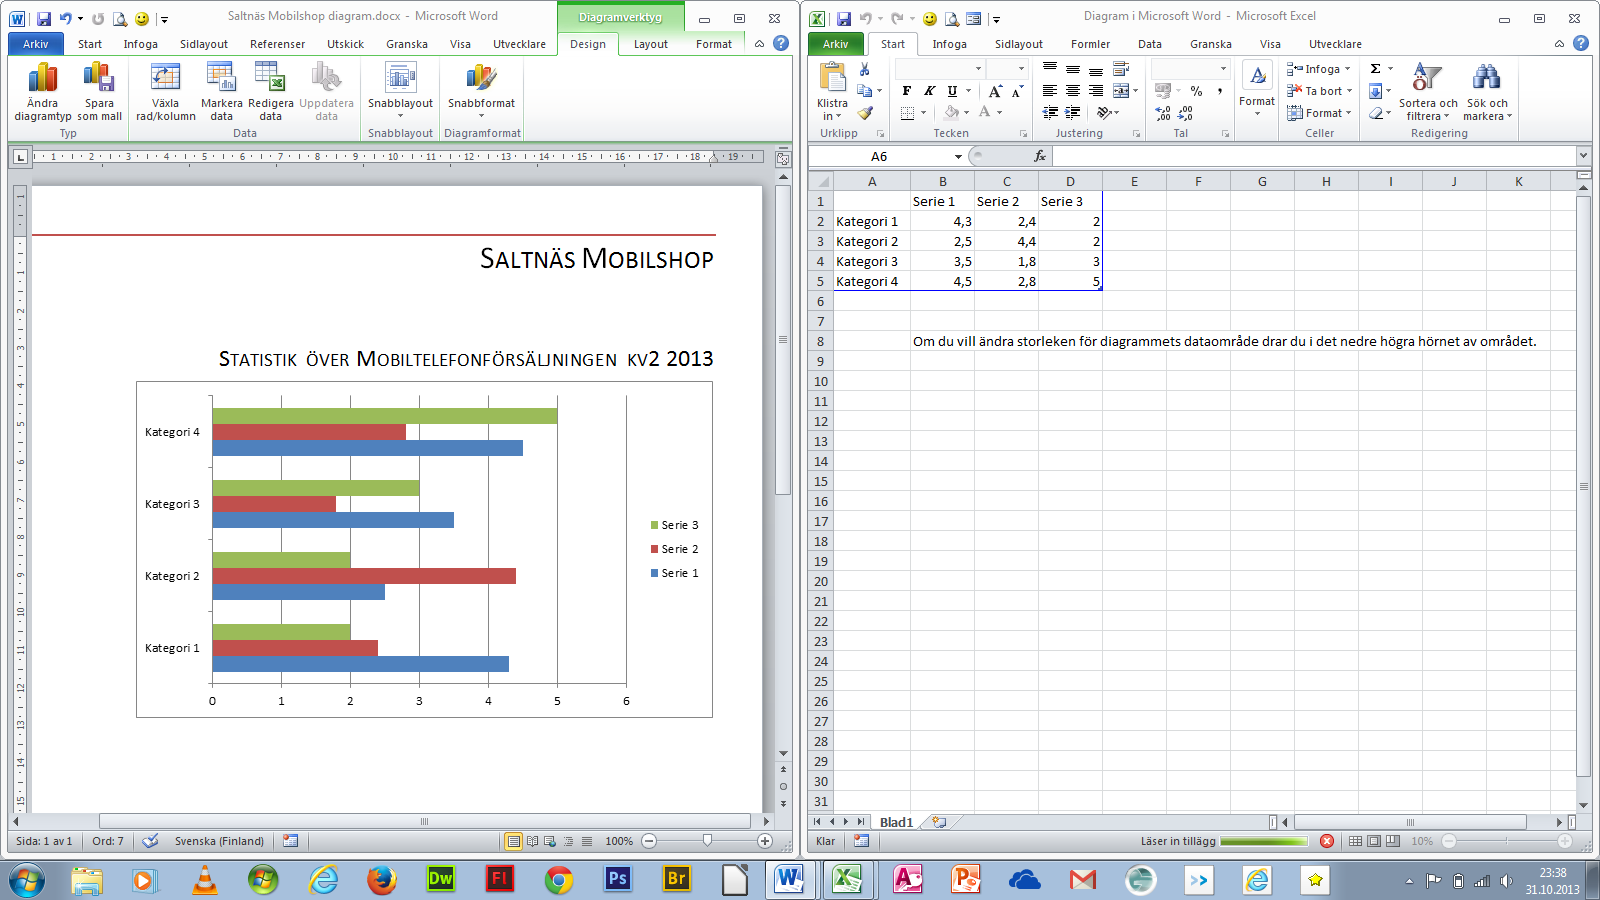
Task: Switch Word to full screen reading view
Action: click(x=533, y=841)
